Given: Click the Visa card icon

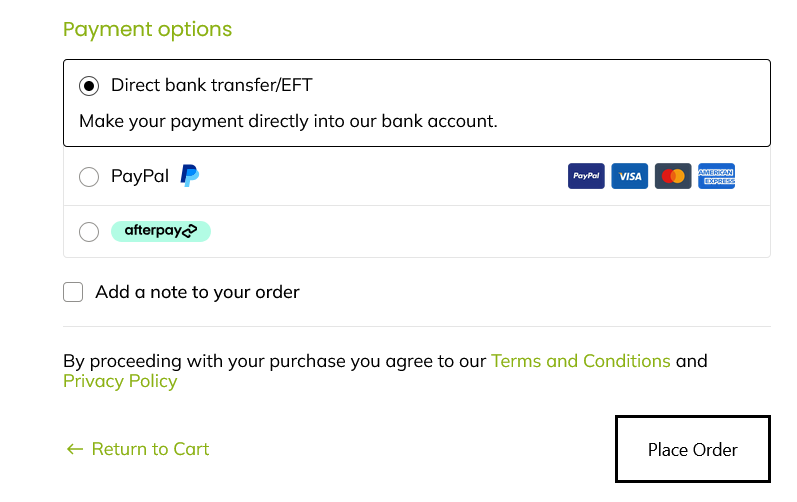Looking at the screenshot, I should click(630, 176).
